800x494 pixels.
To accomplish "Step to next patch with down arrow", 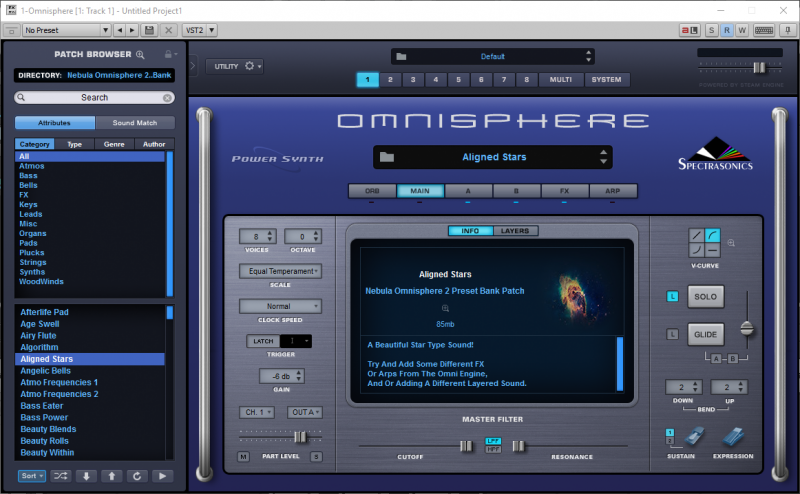I will pos(86,476).
